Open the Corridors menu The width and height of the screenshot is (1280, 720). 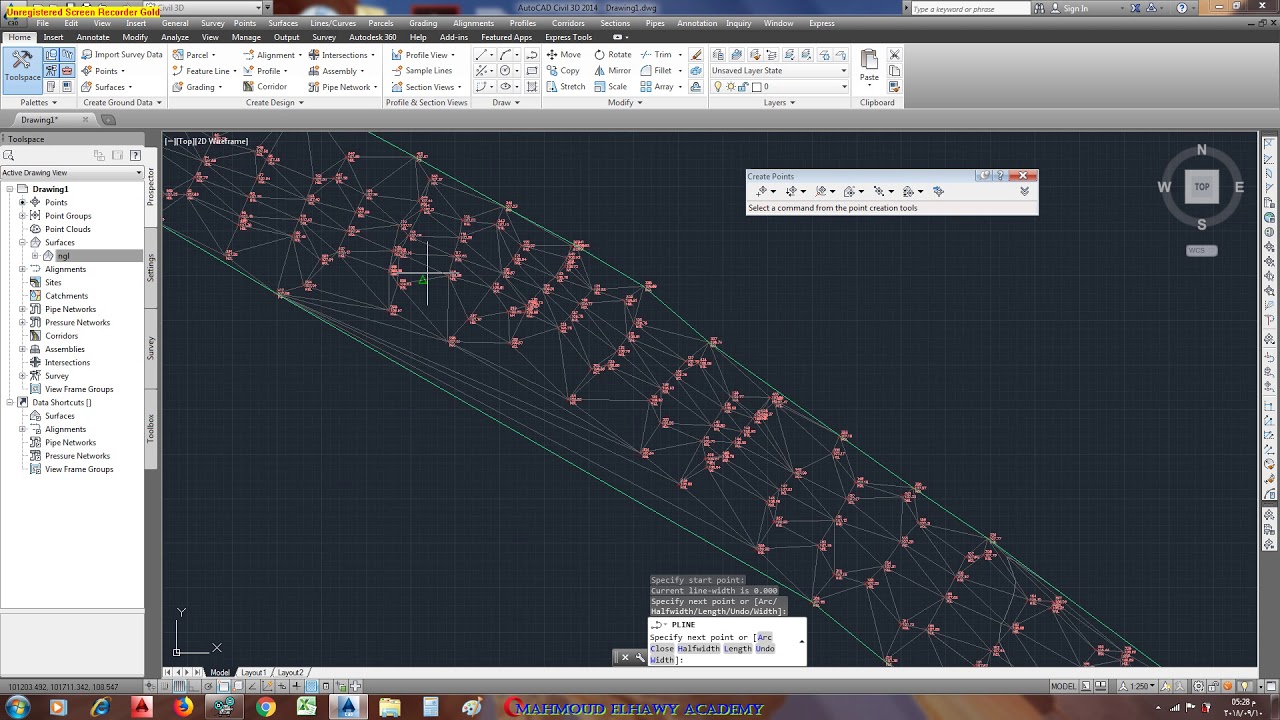pyautogui.click(x=568, y=23)
